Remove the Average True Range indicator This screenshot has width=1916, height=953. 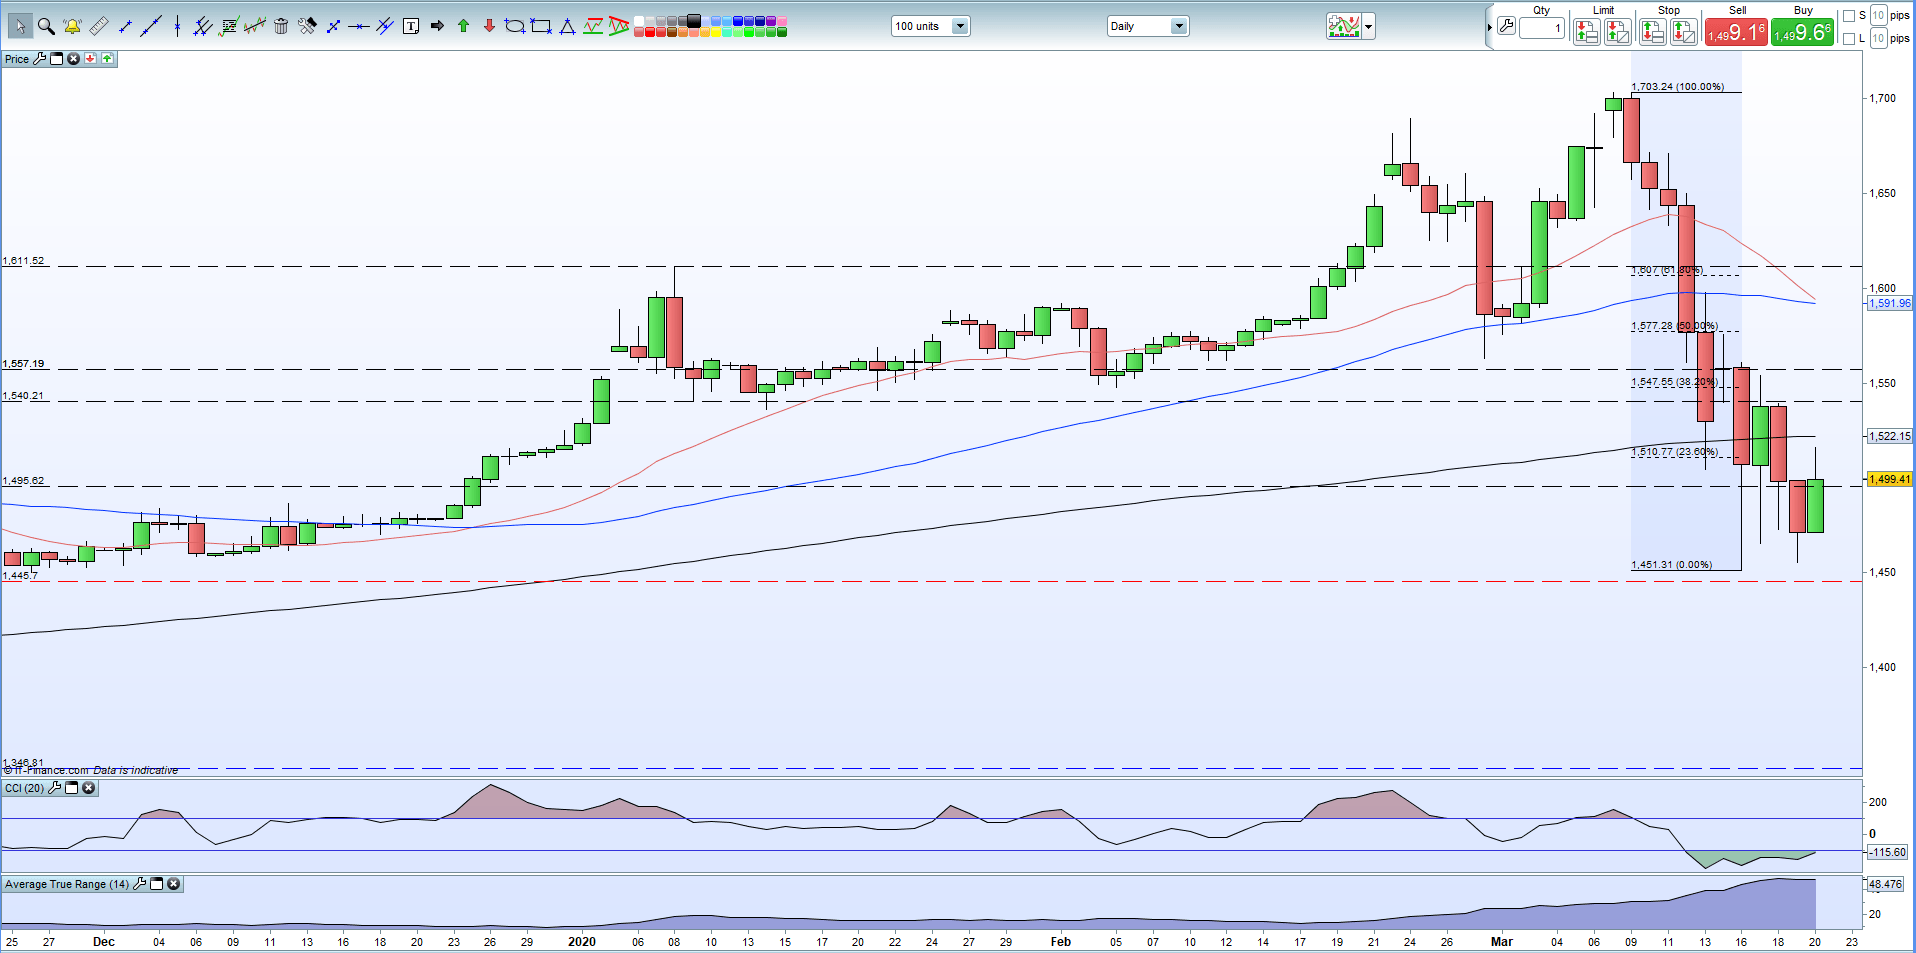point(174,884)
